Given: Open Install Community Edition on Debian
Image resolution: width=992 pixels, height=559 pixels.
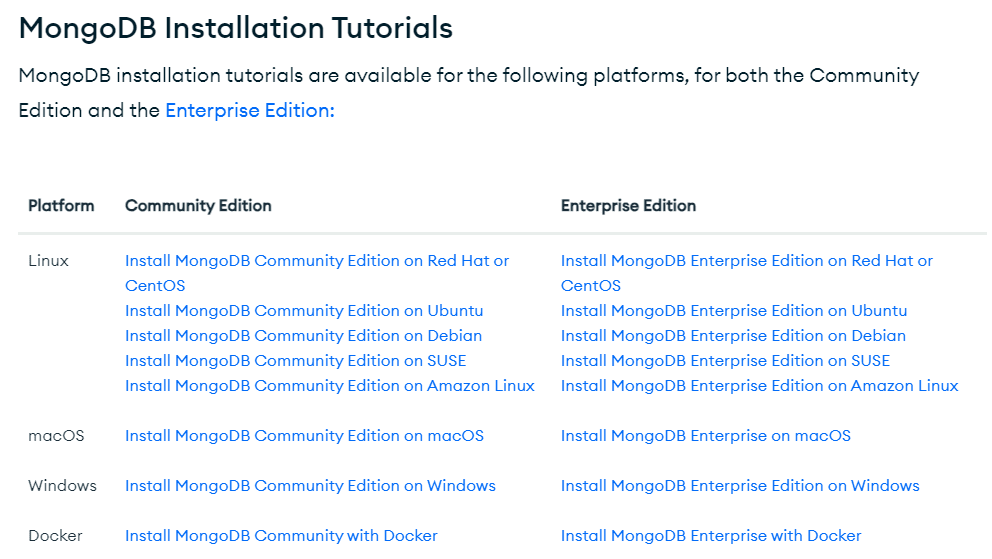Looking at the screenshot, I should point(303,336).
